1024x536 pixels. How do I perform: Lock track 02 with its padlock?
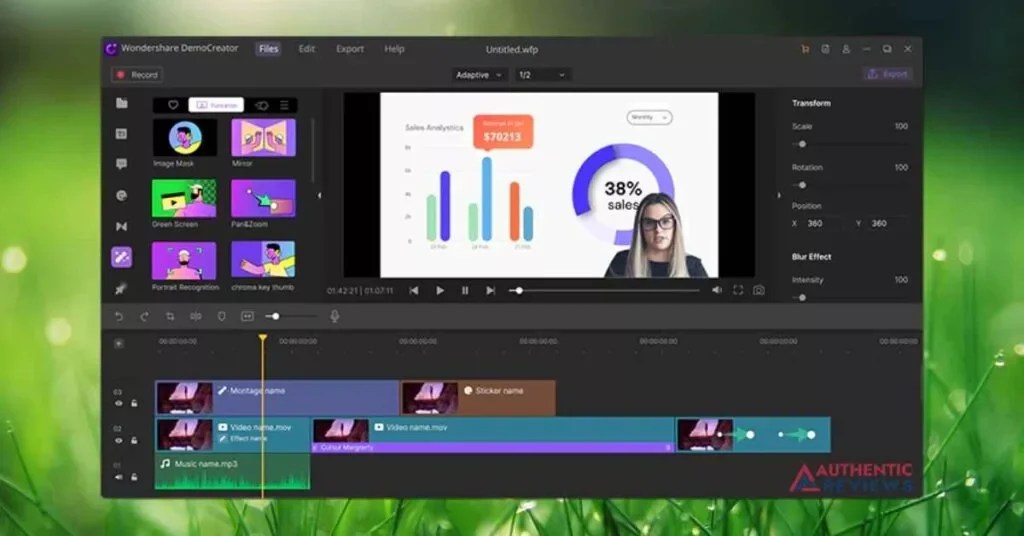(134, 441)
